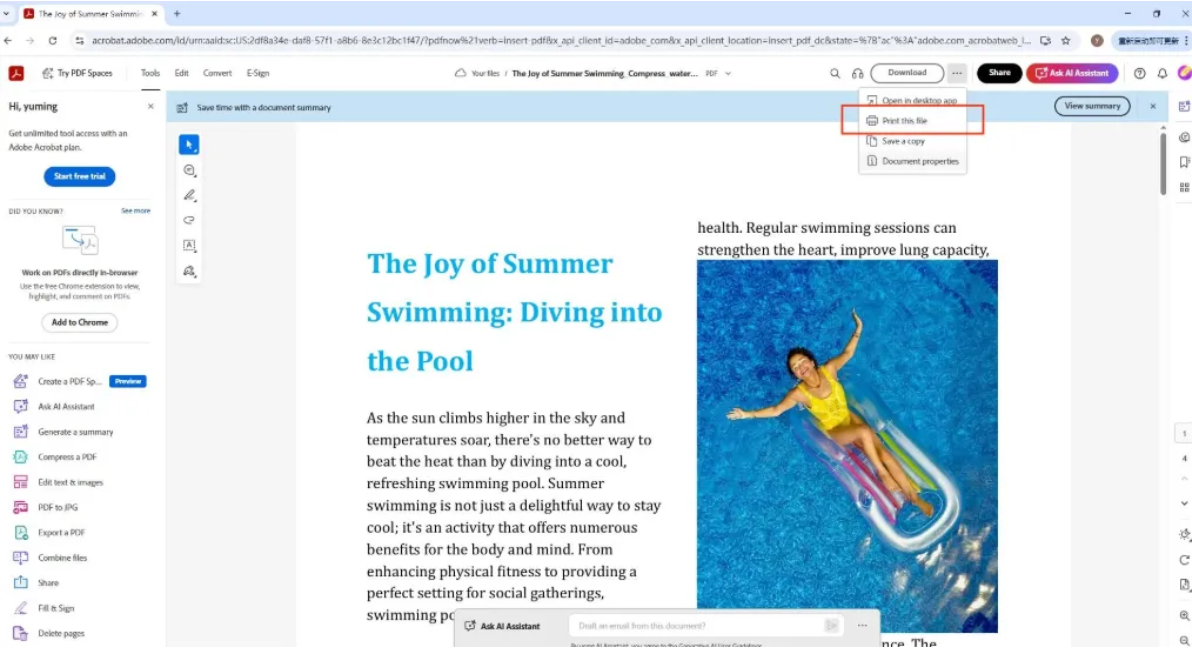Click the black Share button
The width and height of the screenshot is (1192, 653).
point(999,73)
